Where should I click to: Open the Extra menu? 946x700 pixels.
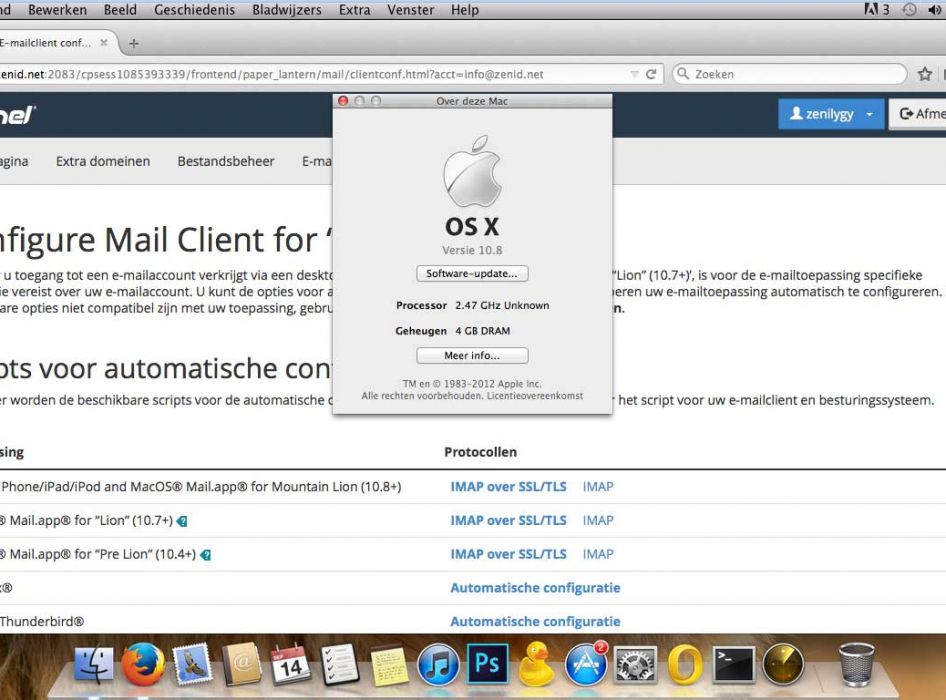click(355, 10)
